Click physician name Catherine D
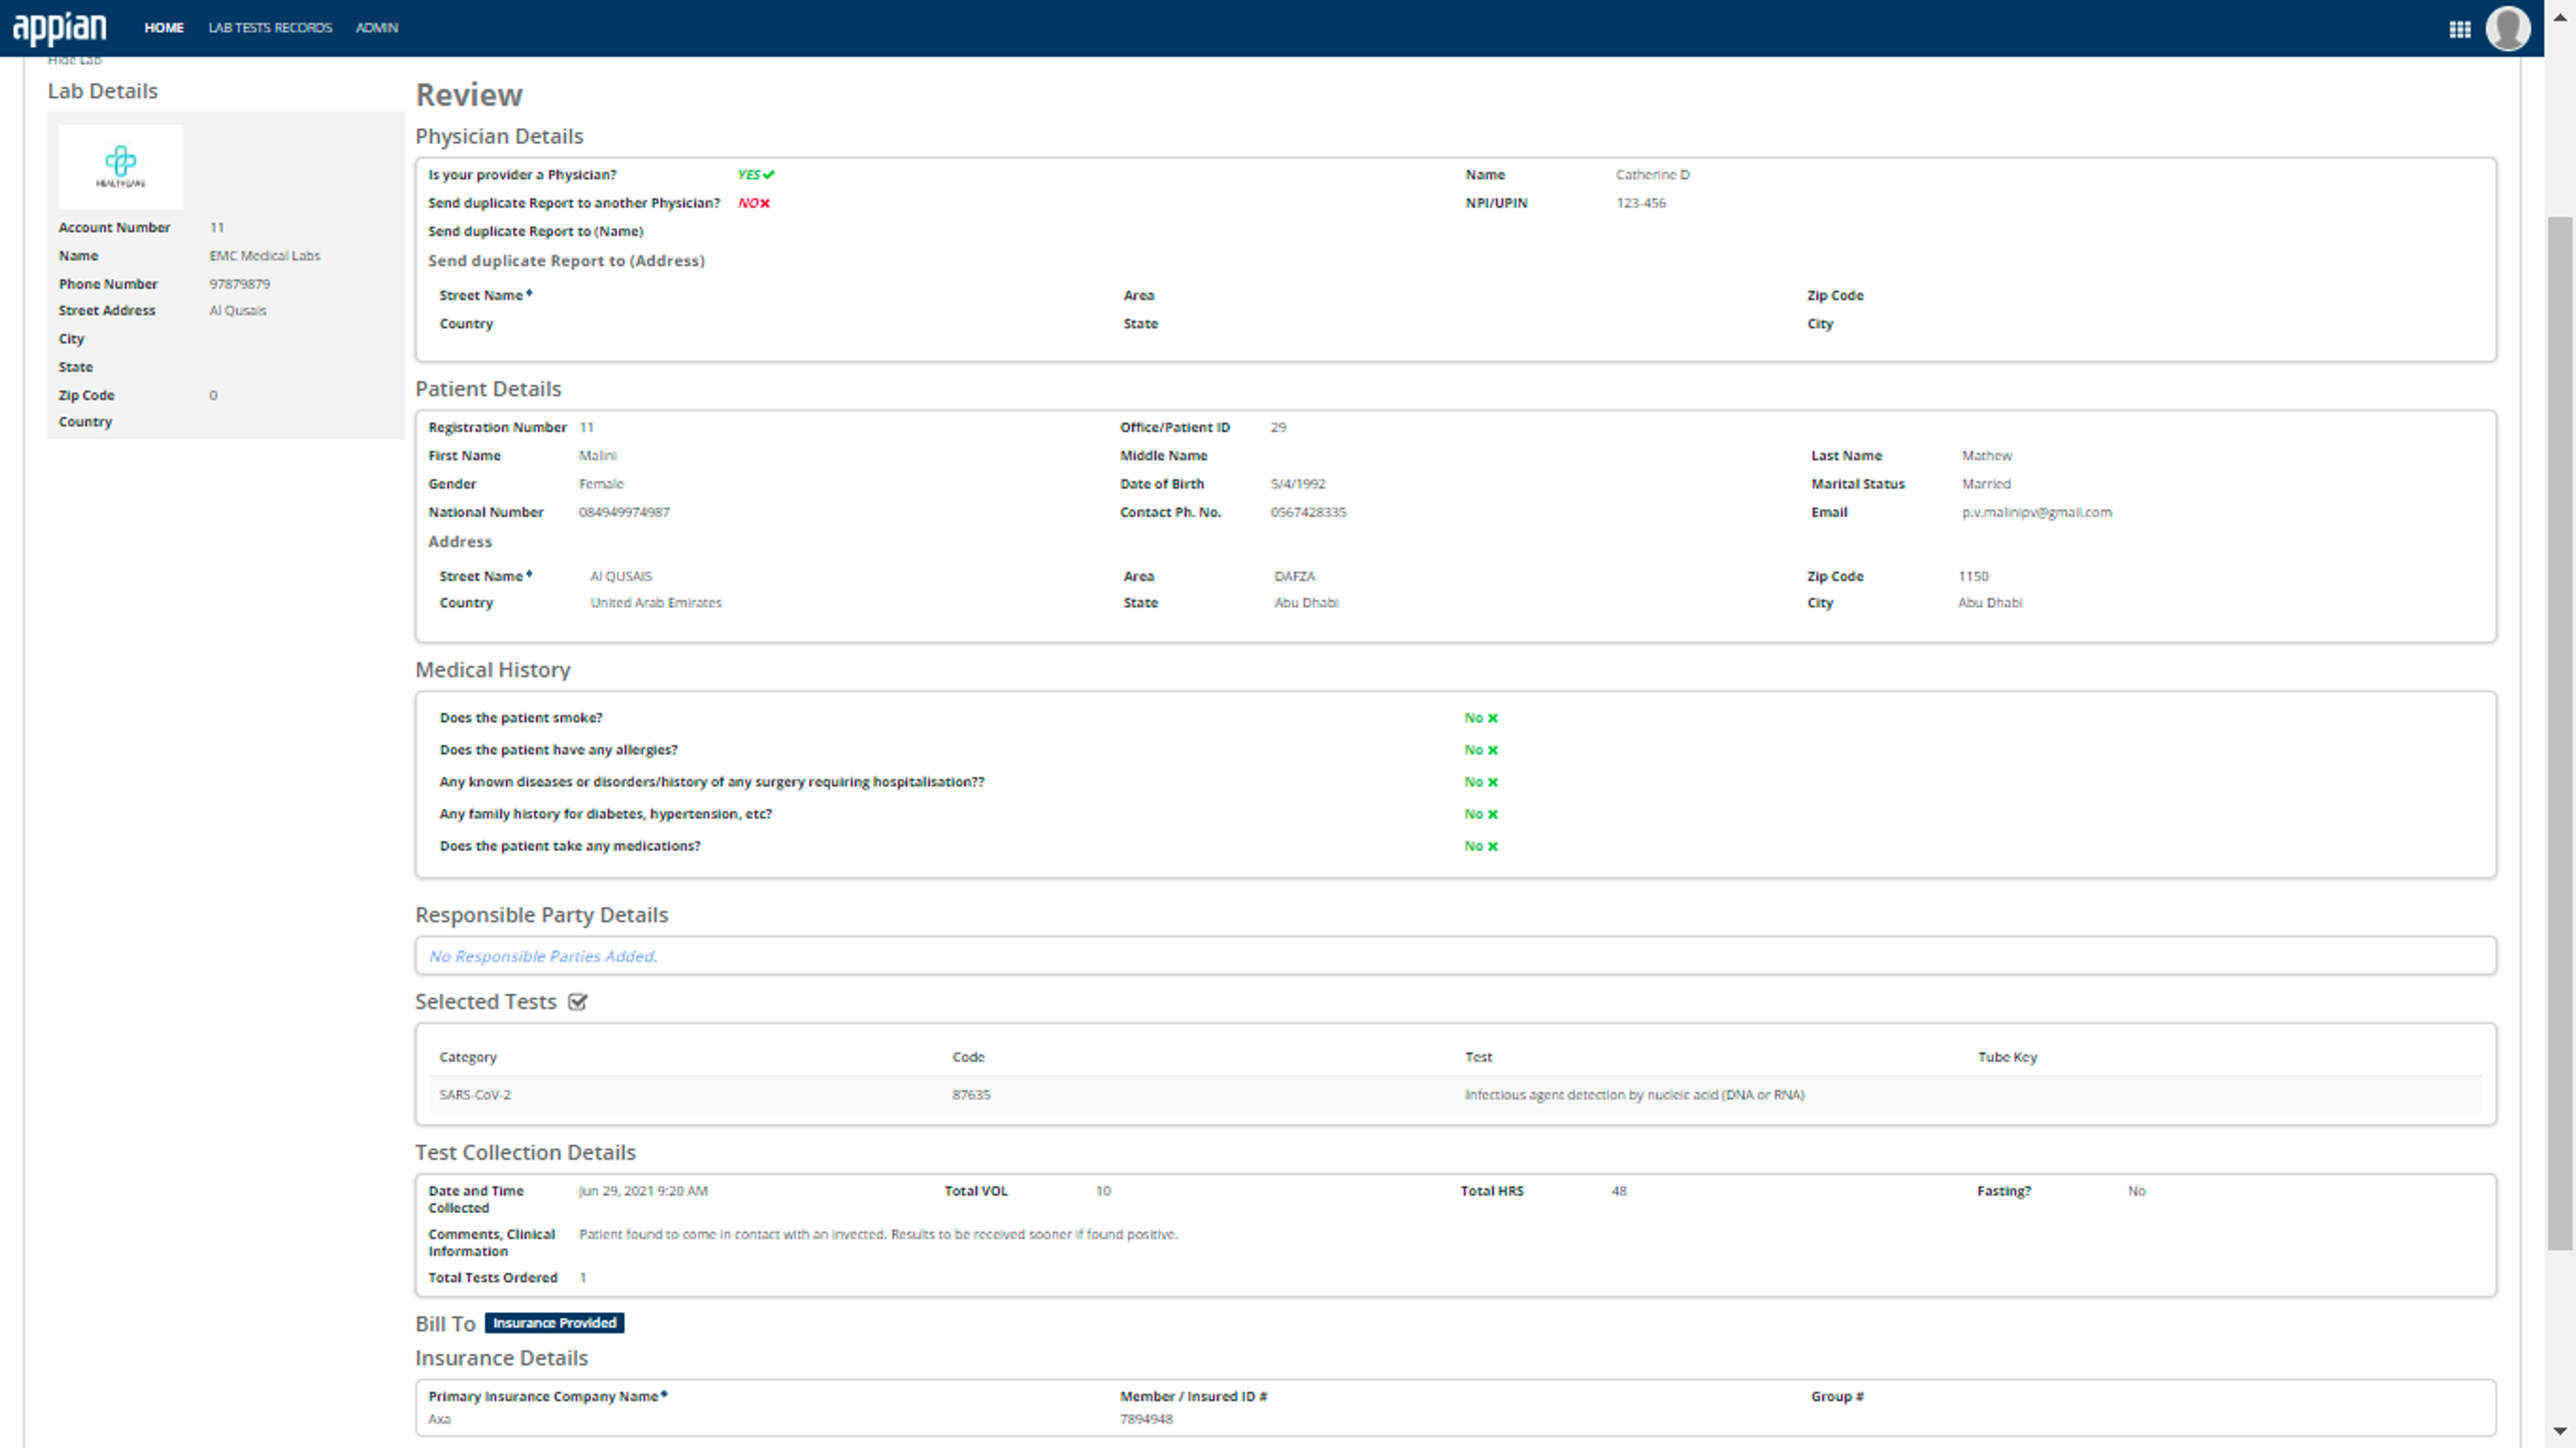Viewport: 2576px width, 1448px height. click(x=1653, y=175)
